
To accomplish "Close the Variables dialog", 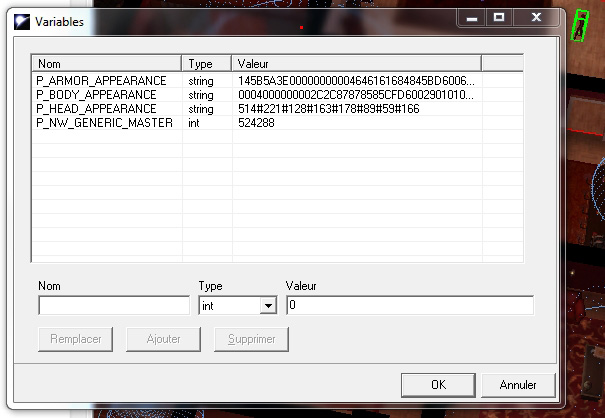I will click(x=536, y=18).
